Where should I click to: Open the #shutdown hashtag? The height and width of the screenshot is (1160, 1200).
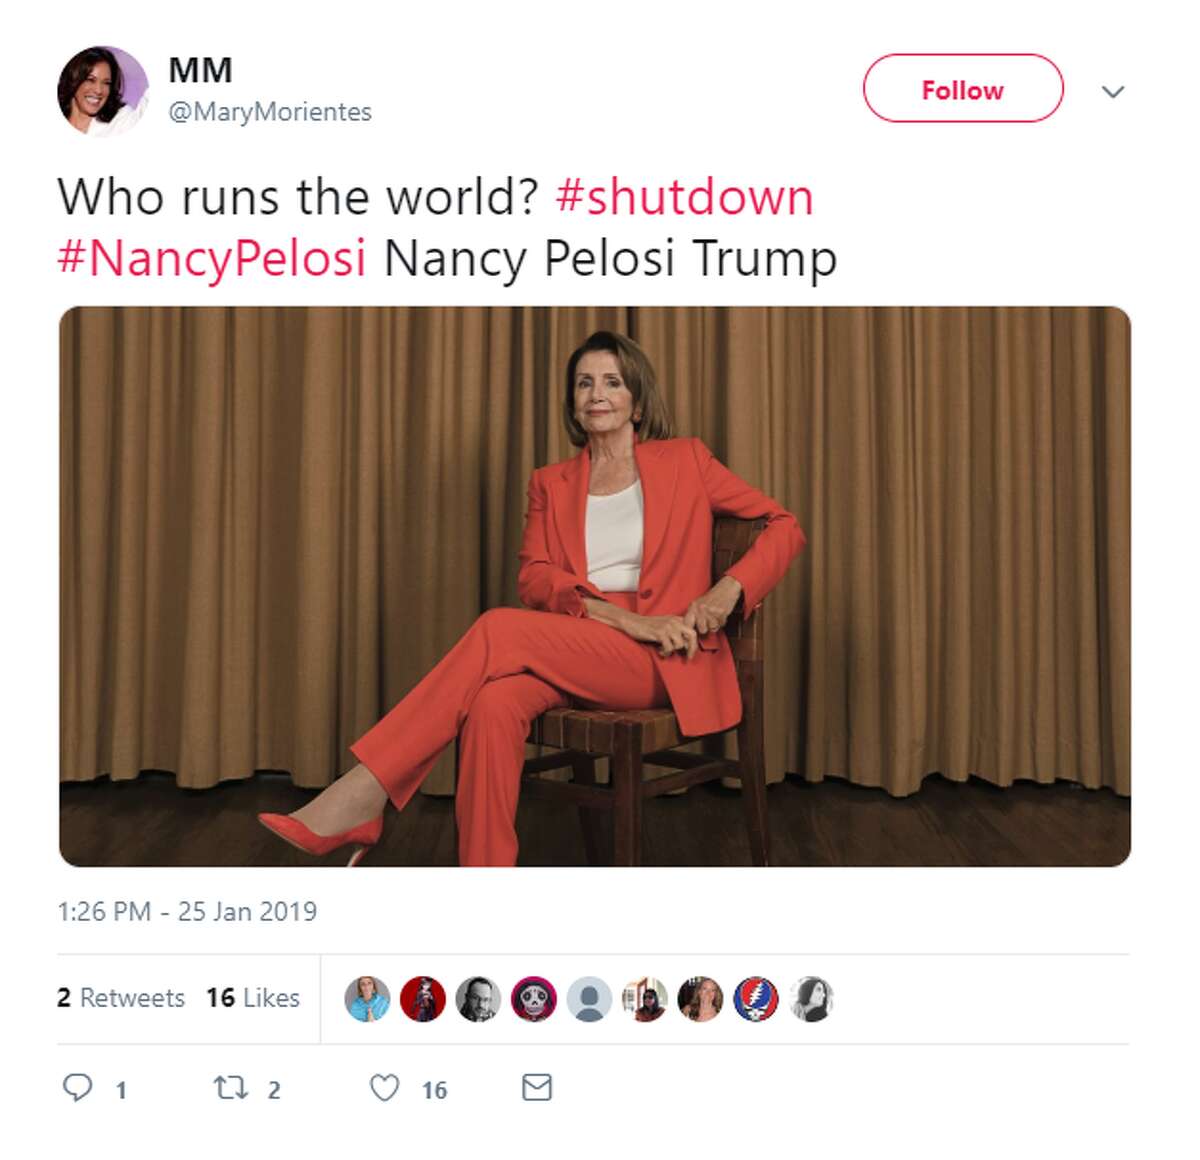pos(685,196)
